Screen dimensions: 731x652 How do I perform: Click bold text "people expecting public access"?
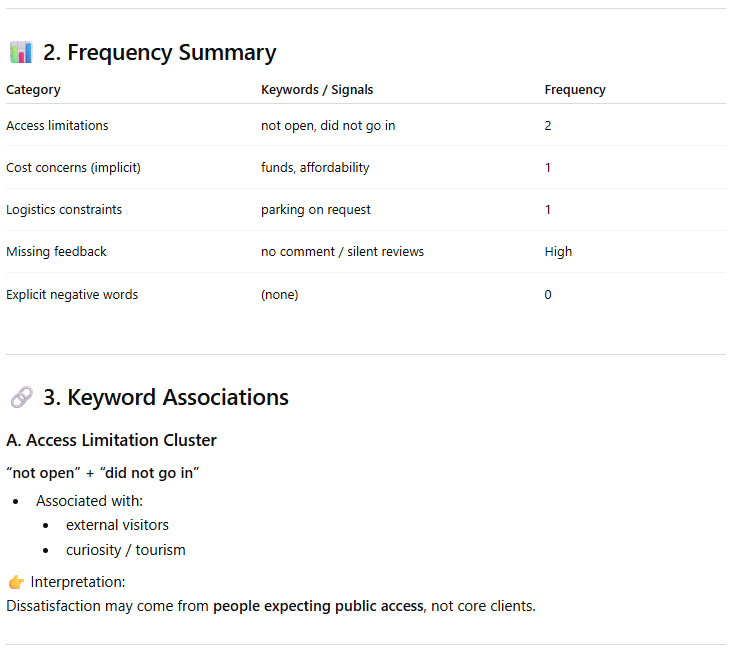pyautogui.click(x=318, y=606)
